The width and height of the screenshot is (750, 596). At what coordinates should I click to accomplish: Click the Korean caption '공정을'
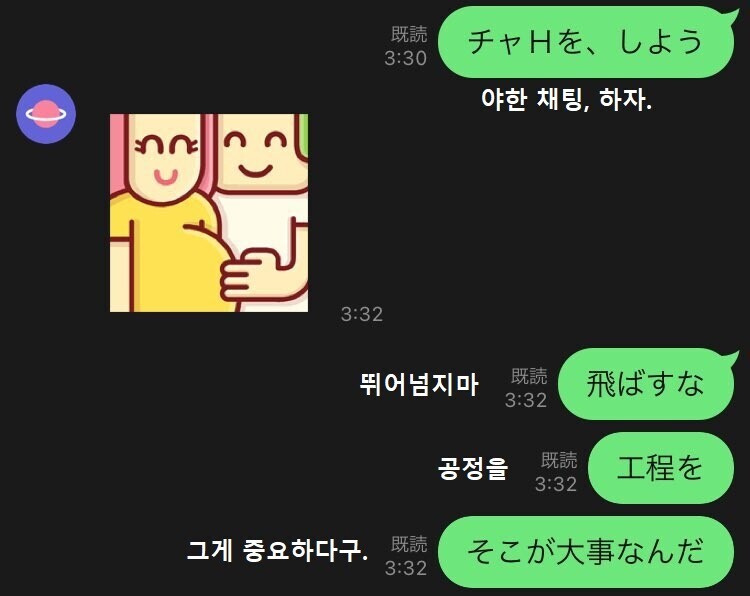coord(473,468)
